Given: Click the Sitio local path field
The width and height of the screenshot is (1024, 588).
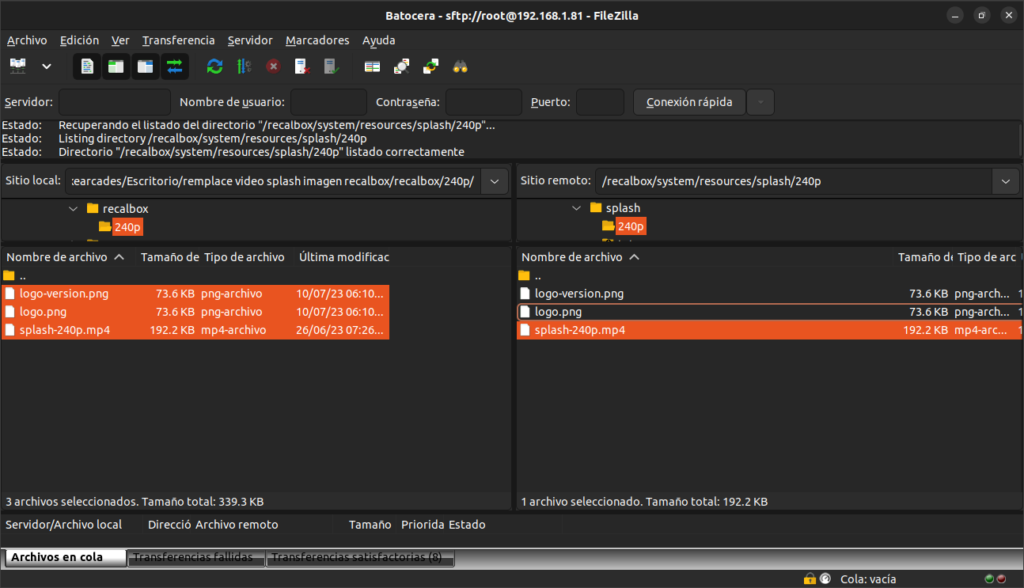Looking at the screenshot, I should 273,181.
